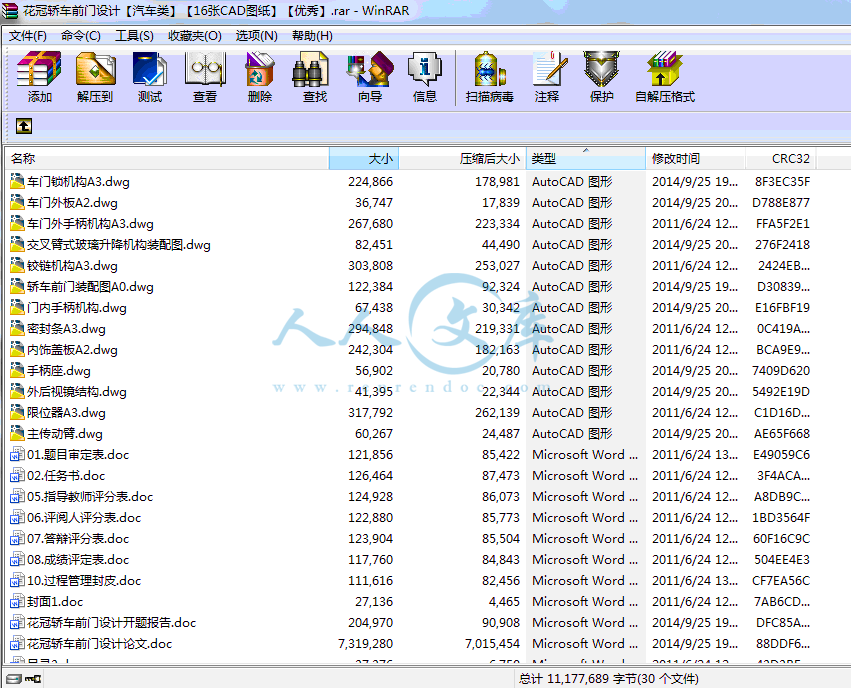Select file 10.过程管理封皮.doc
Viewport: 851px width, 688px height.
pos(84,581)
